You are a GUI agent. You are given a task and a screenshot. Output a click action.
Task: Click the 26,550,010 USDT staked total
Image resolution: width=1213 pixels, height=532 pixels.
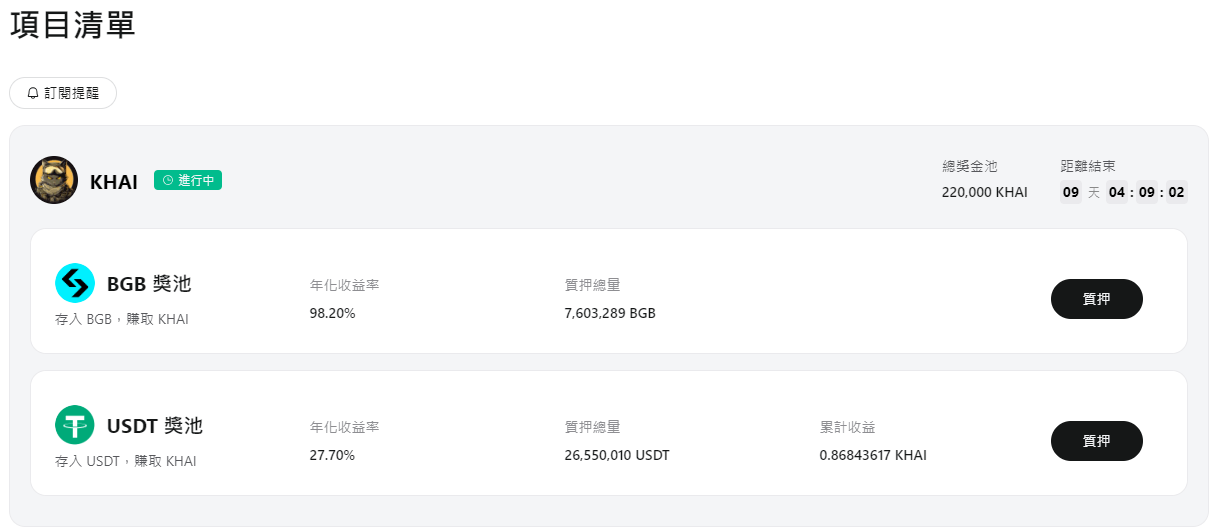click(x=617, y=455)
